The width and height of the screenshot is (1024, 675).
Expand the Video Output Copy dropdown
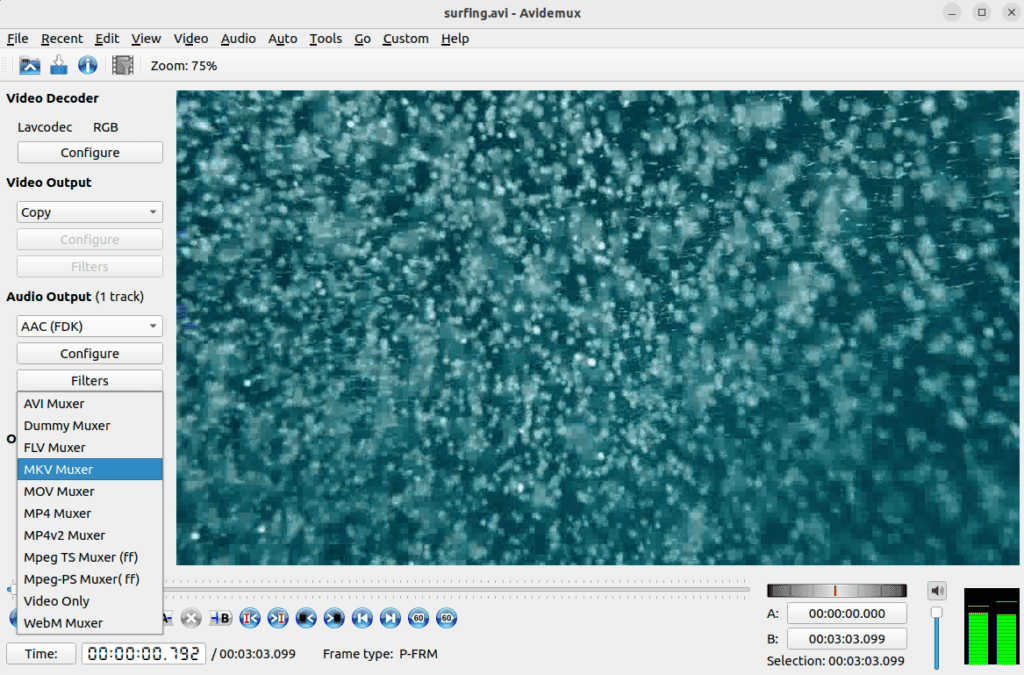pyautogui.click(x=89, y=212)
